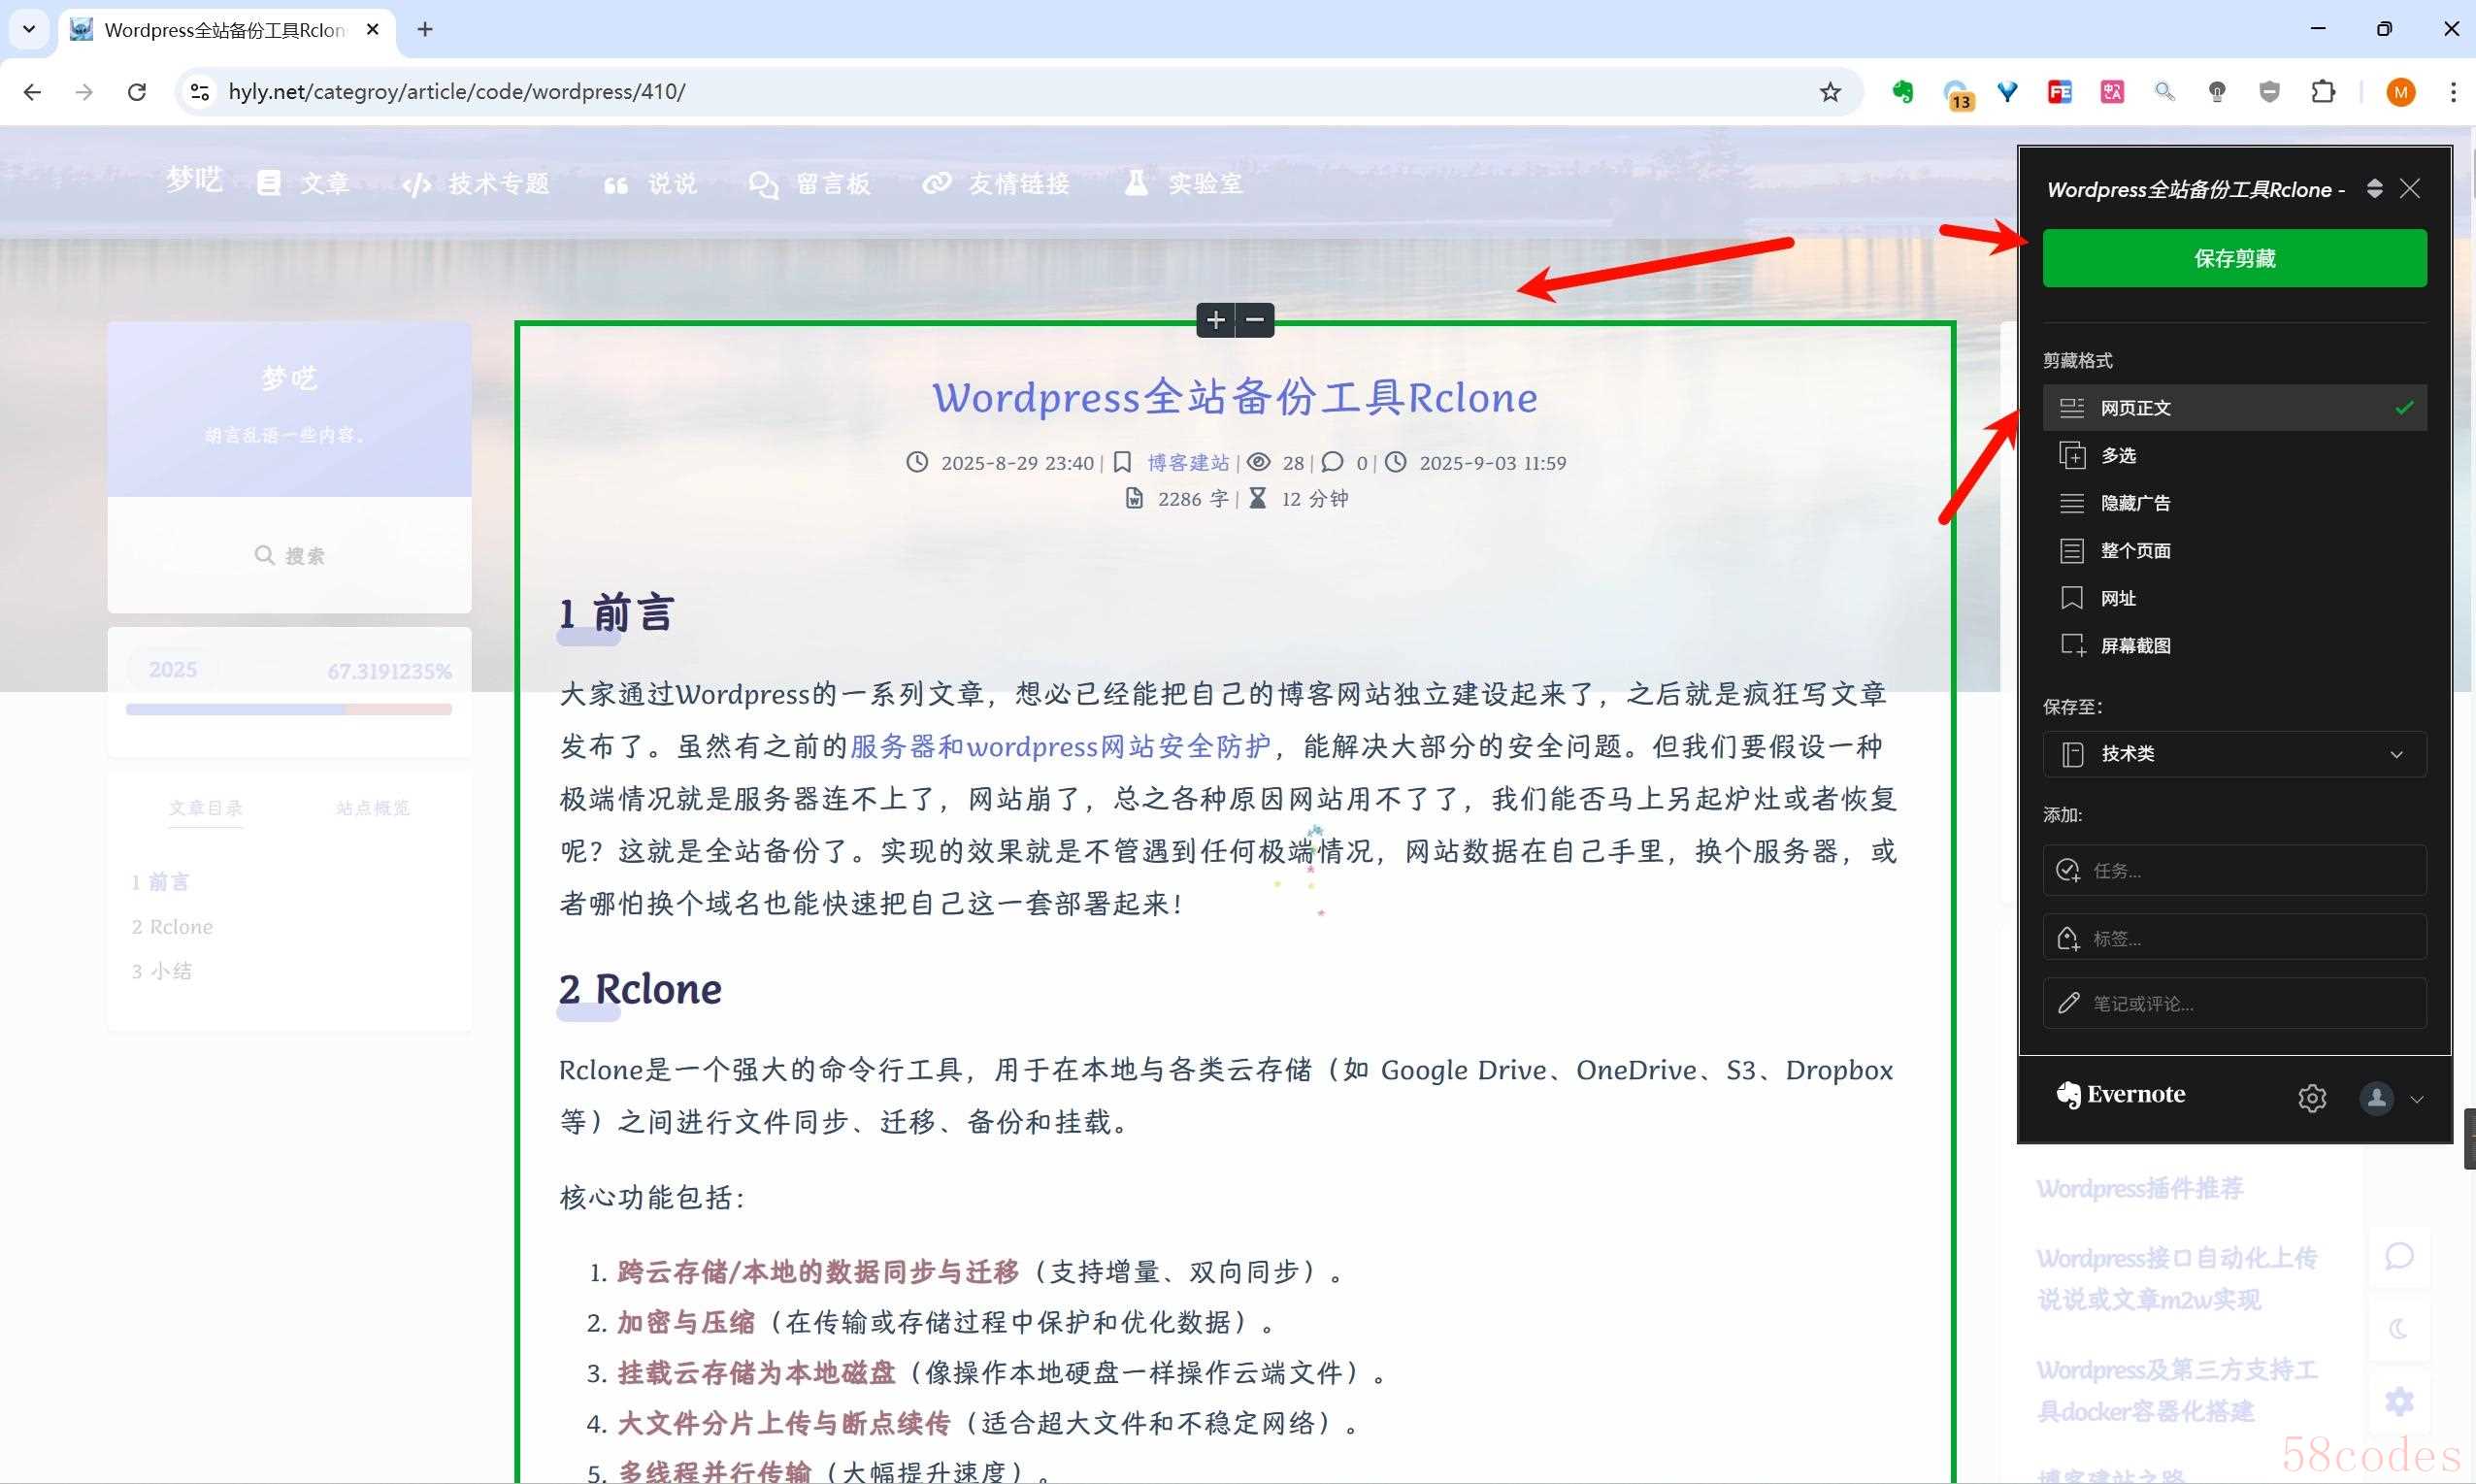Open Chrome extensions puzzle icon
2476x1484 pixels.
(x=2322, y=92)
